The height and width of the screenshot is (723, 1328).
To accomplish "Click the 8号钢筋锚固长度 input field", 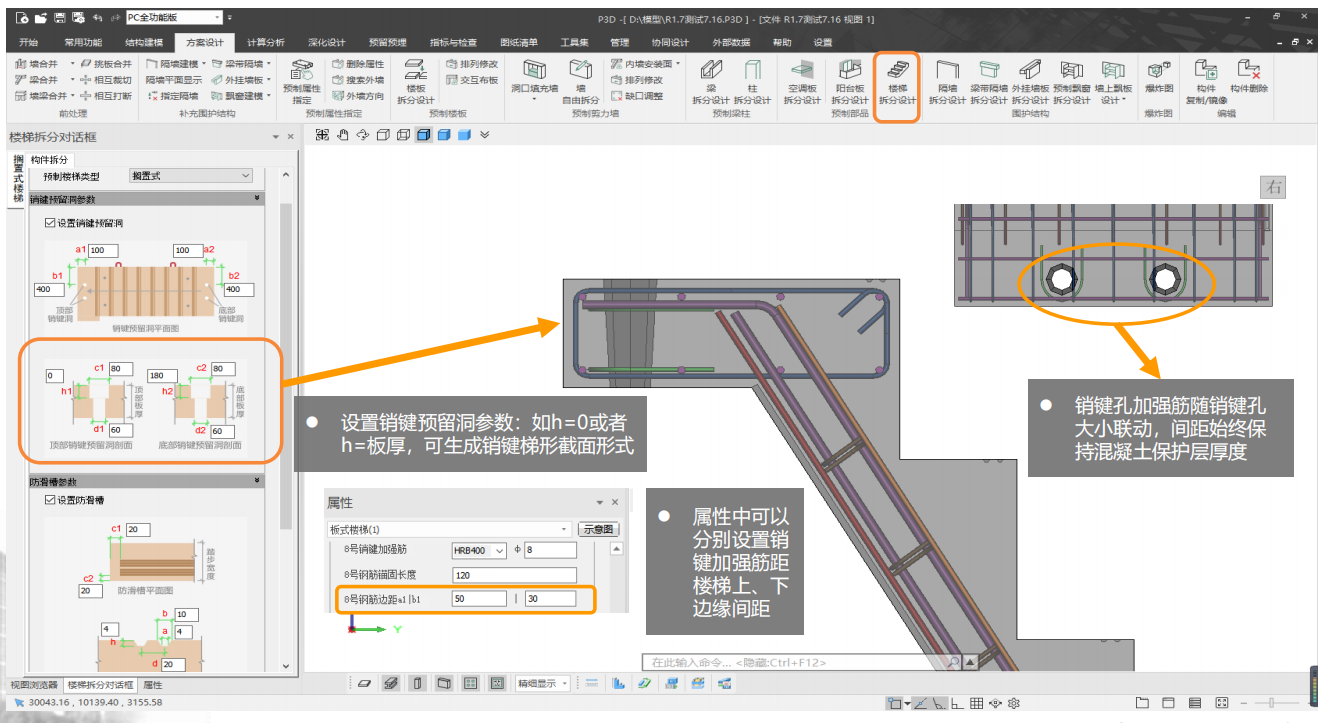I will (513, 575).
